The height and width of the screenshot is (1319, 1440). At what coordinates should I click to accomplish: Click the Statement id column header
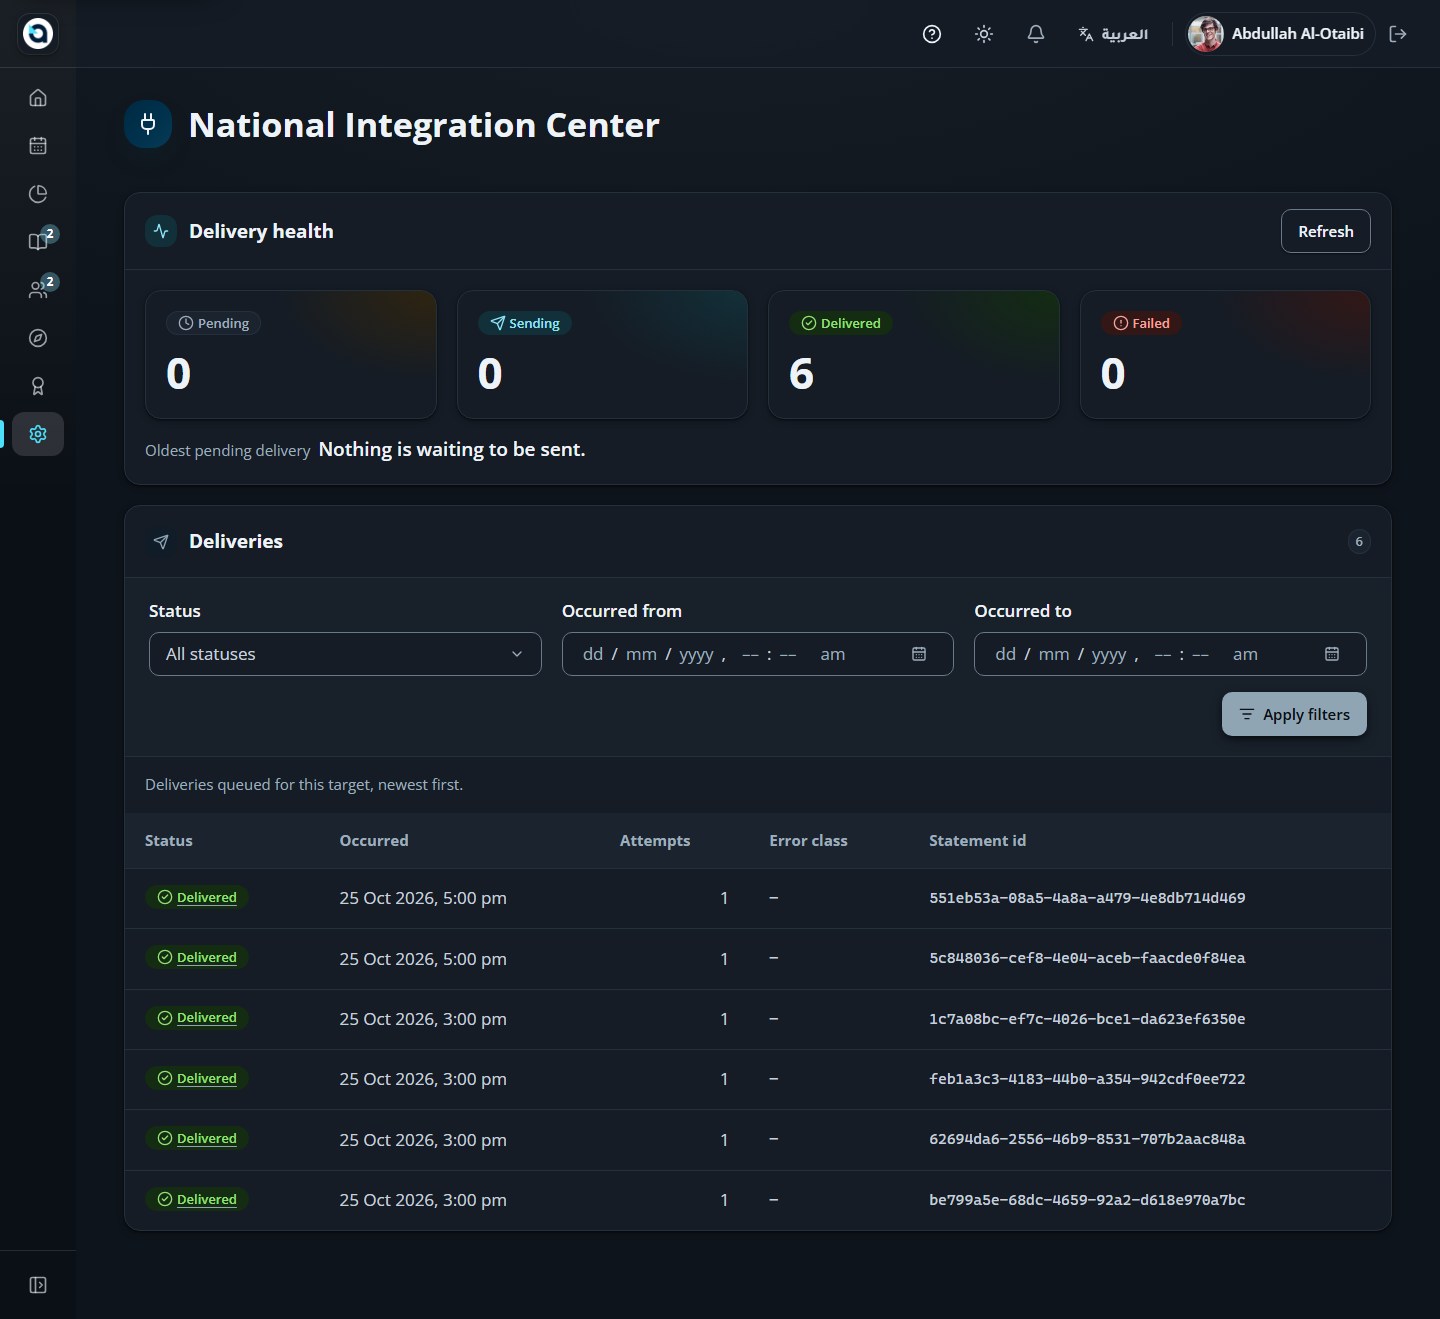coord(977,841)
